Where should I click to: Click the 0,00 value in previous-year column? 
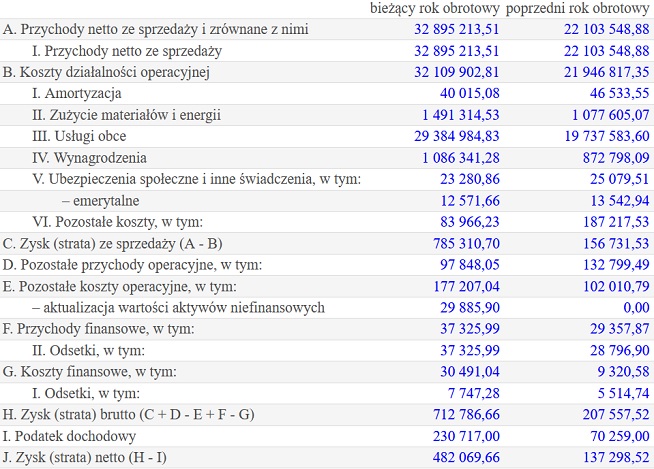636,308
